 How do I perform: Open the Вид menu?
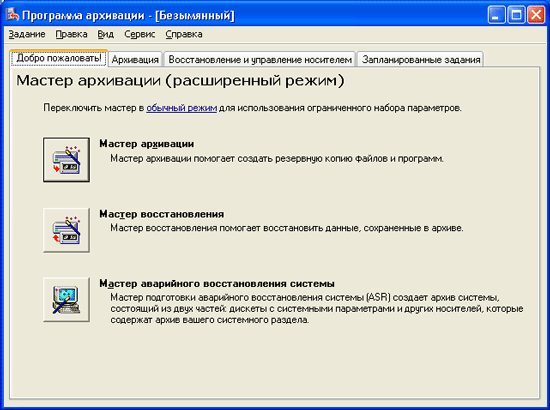(106, 34)
